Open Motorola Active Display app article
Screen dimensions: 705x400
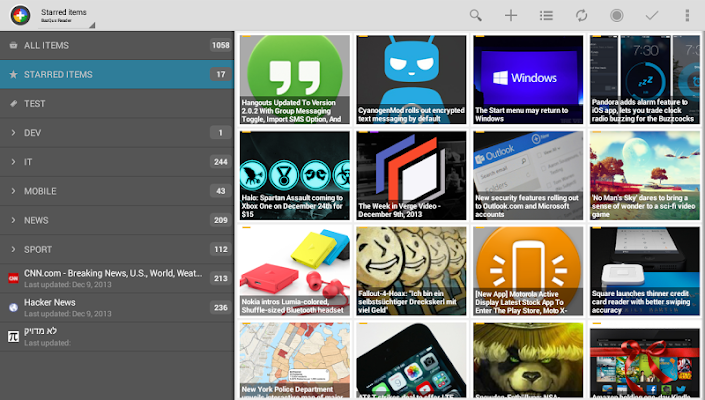click(x=528, y=271)
